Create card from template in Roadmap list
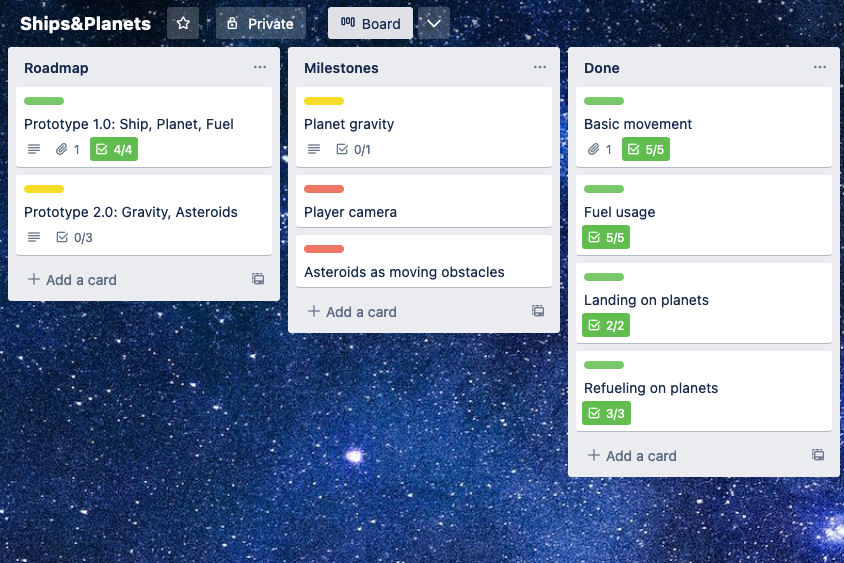844x563 pixels. 258,279
